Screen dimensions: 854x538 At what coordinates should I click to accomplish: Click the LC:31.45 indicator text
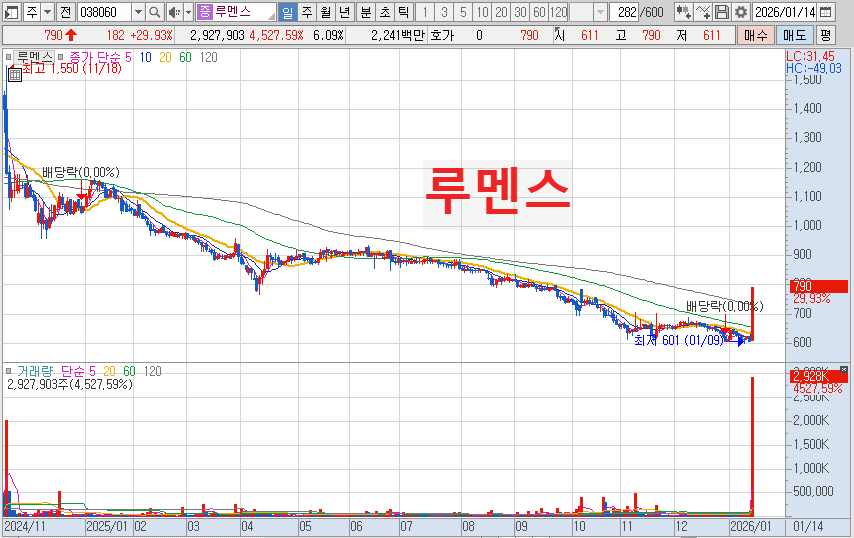(810, 56)
